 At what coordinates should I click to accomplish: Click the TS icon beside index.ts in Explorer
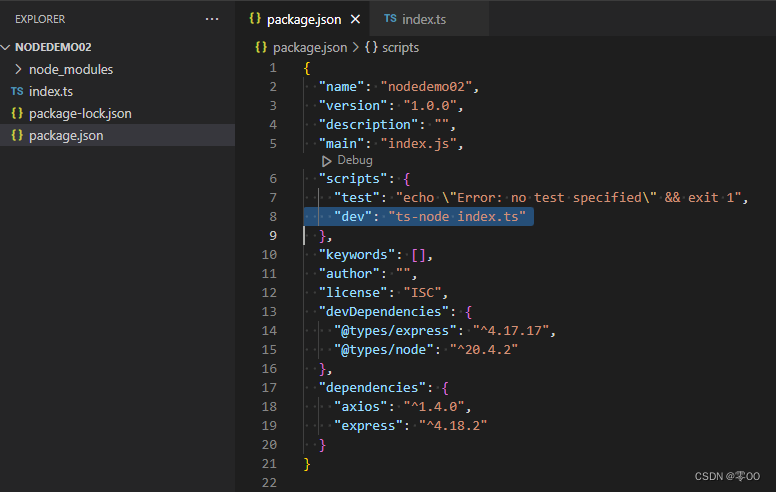[x=17, y=91]
